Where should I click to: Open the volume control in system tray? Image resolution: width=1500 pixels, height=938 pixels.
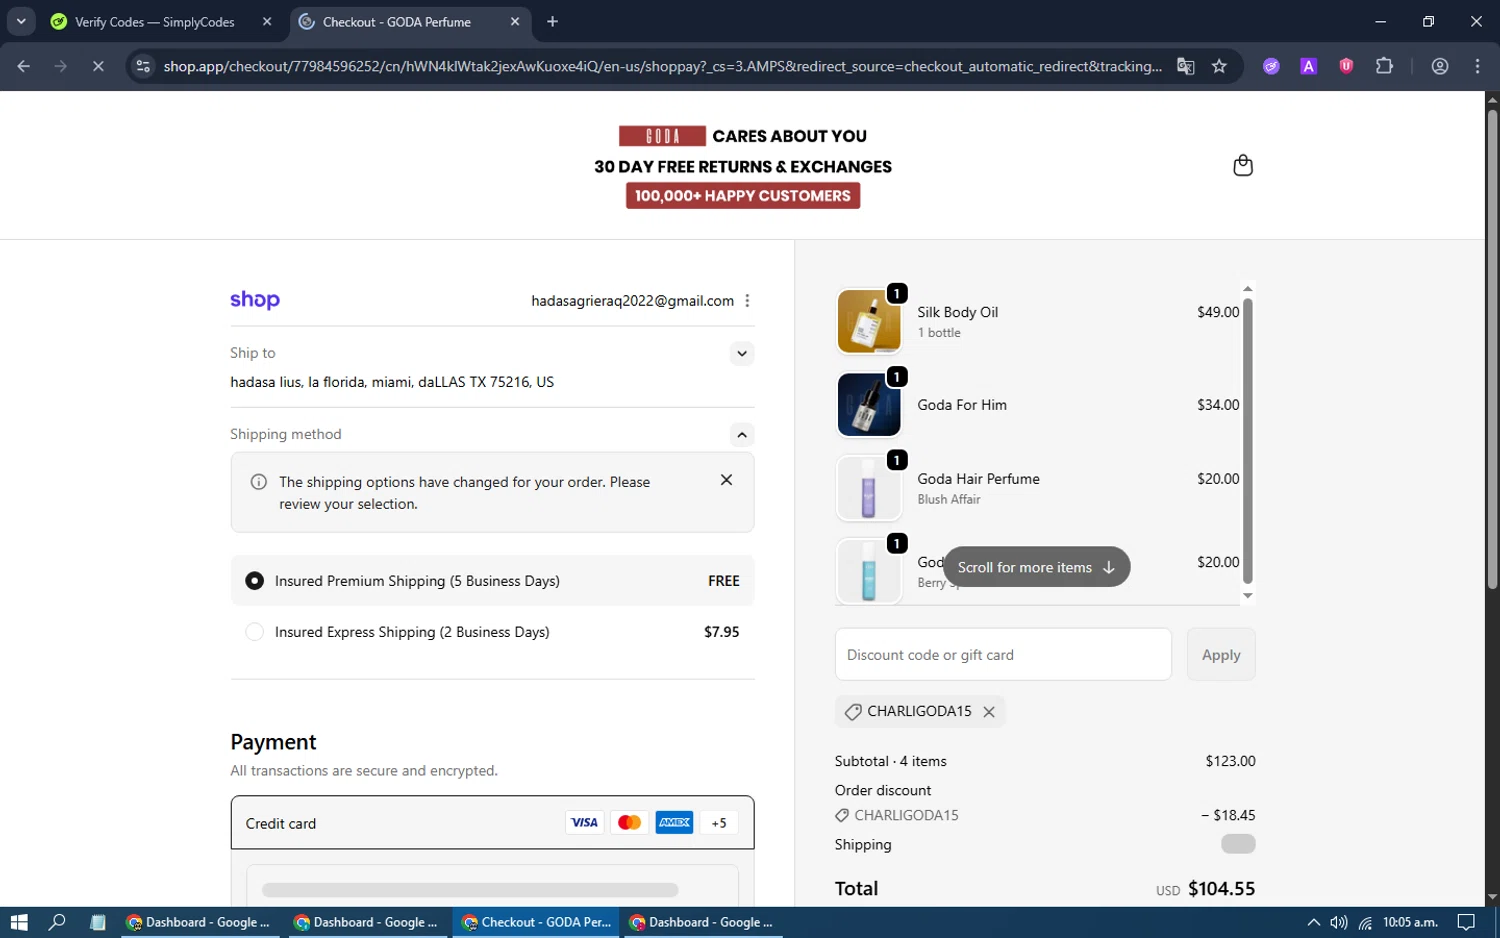click(1339, 922)
